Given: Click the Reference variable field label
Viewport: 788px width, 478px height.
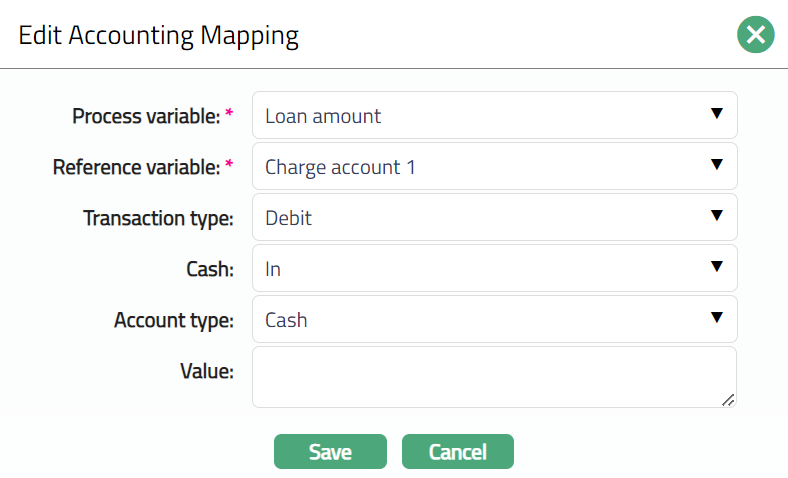Looking at the screenshot, I should (x=136, y=167).
